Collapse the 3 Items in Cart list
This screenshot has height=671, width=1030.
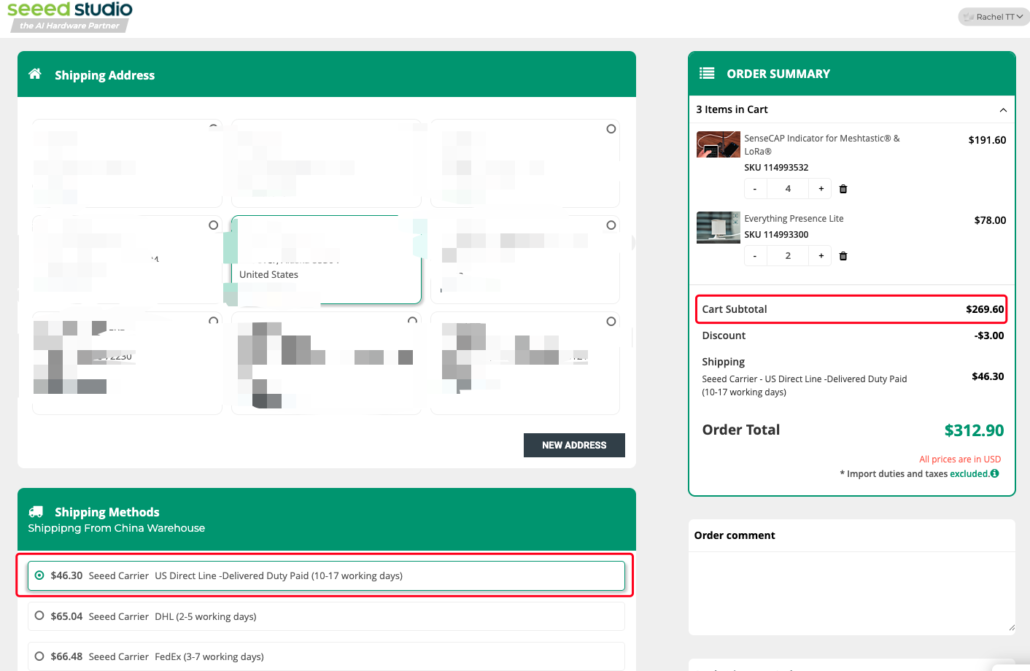pyautogui.click(x=1003, y=110)
